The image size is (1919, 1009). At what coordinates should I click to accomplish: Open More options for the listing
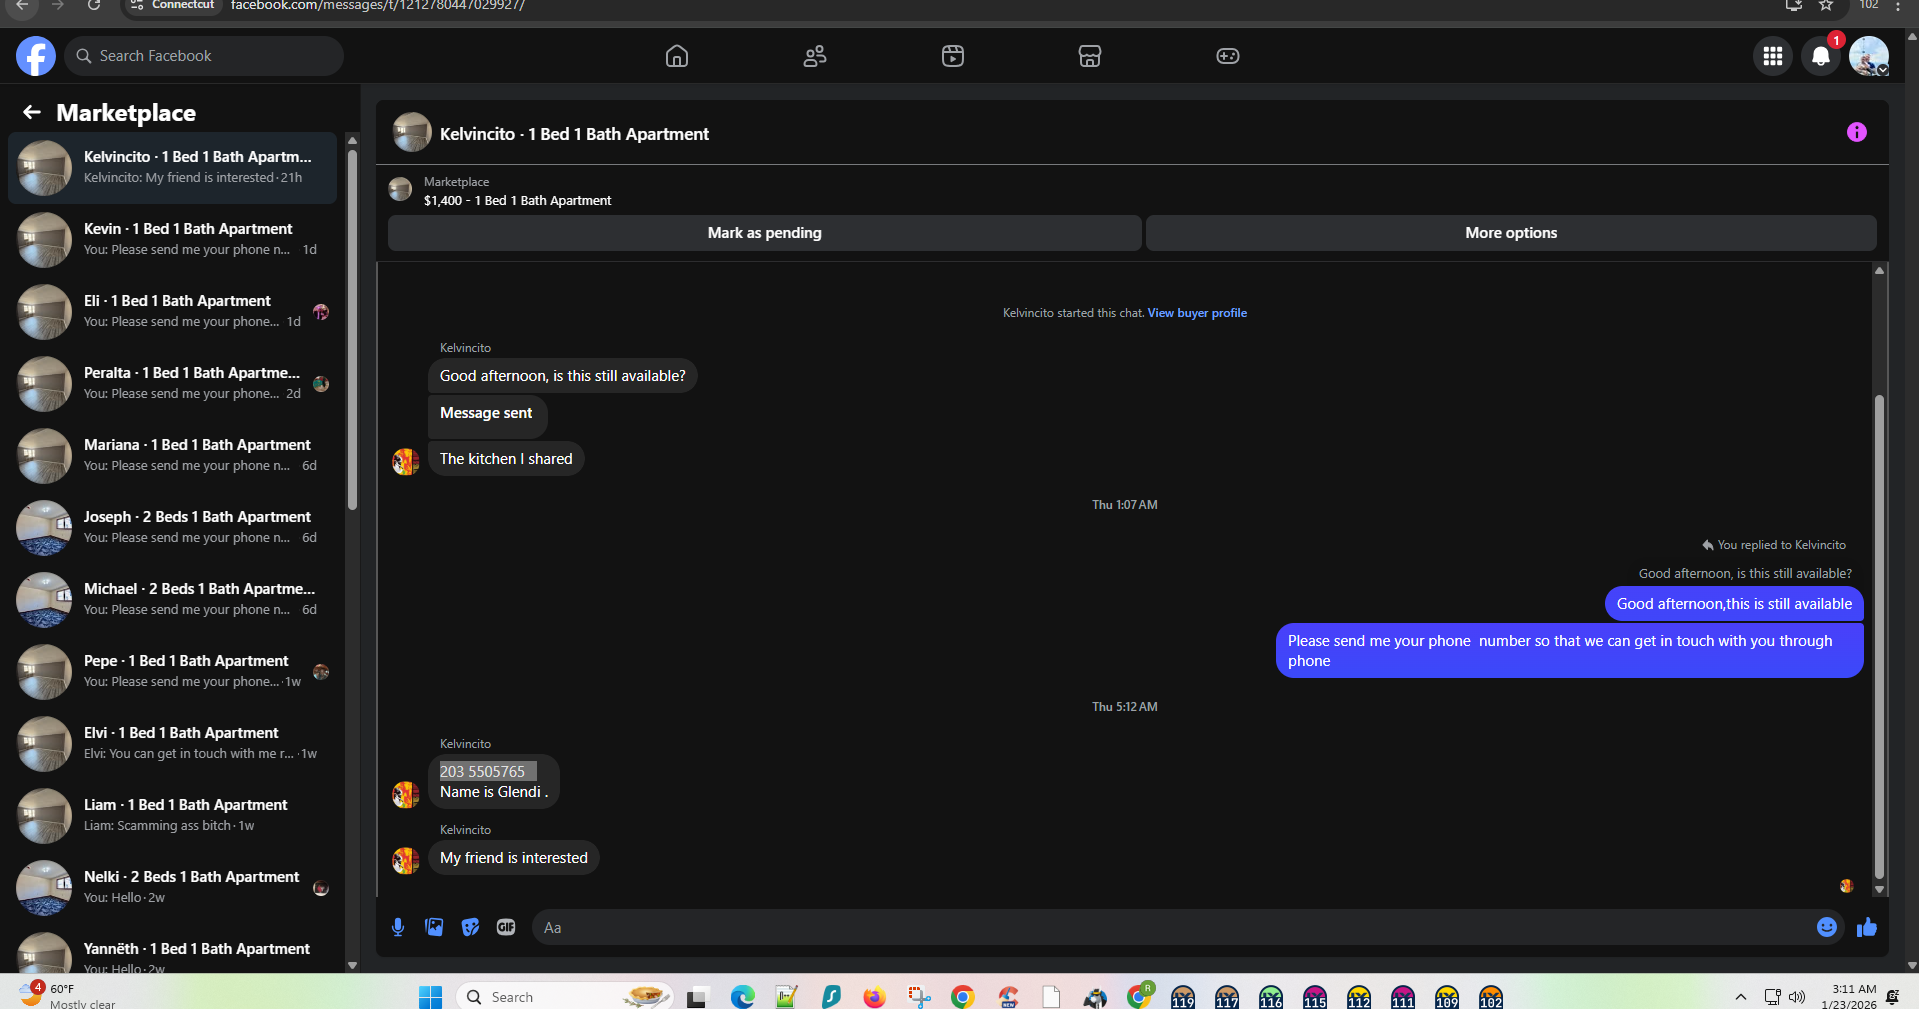[1511, 233]
